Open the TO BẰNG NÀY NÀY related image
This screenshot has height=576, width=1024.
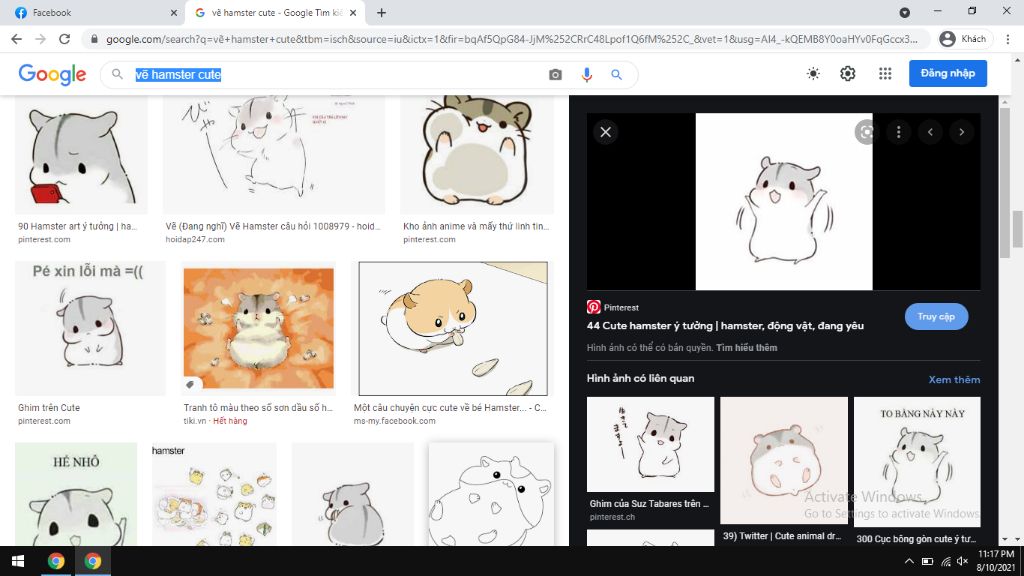917,460
